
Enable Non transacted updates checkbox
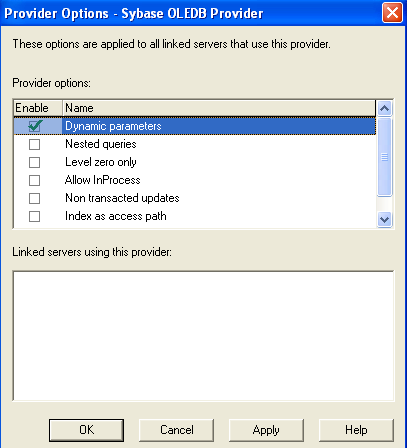pos(34,198)
